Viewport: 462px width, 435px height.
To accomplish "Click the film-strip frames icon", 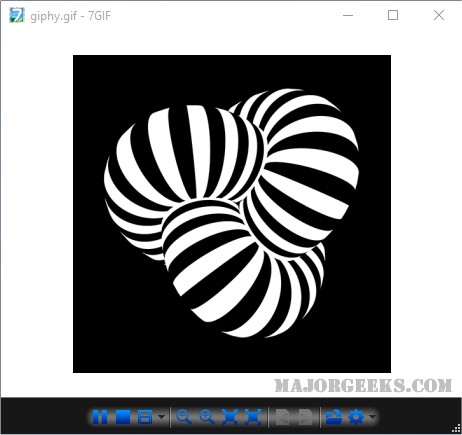I will (145, 417).
